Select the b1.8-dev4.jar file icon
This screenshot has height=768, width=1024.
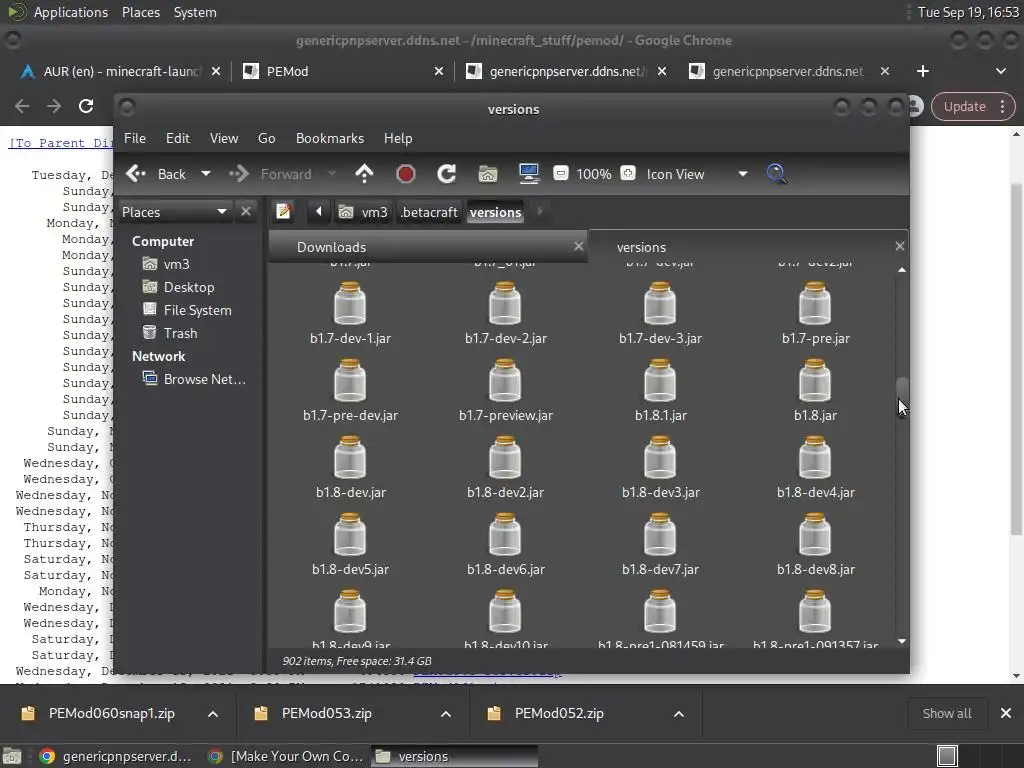point(815,458)
